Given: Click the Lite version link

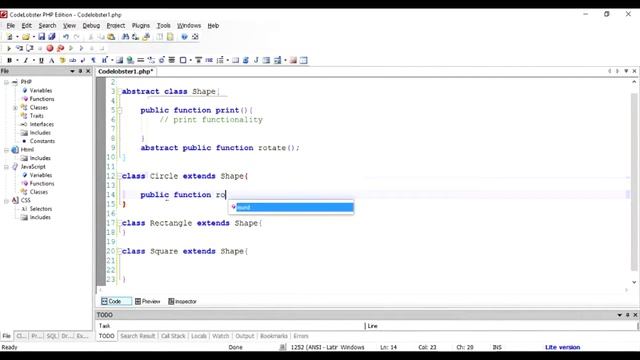Looking at the screenshot, I should (x=562, y=347).
